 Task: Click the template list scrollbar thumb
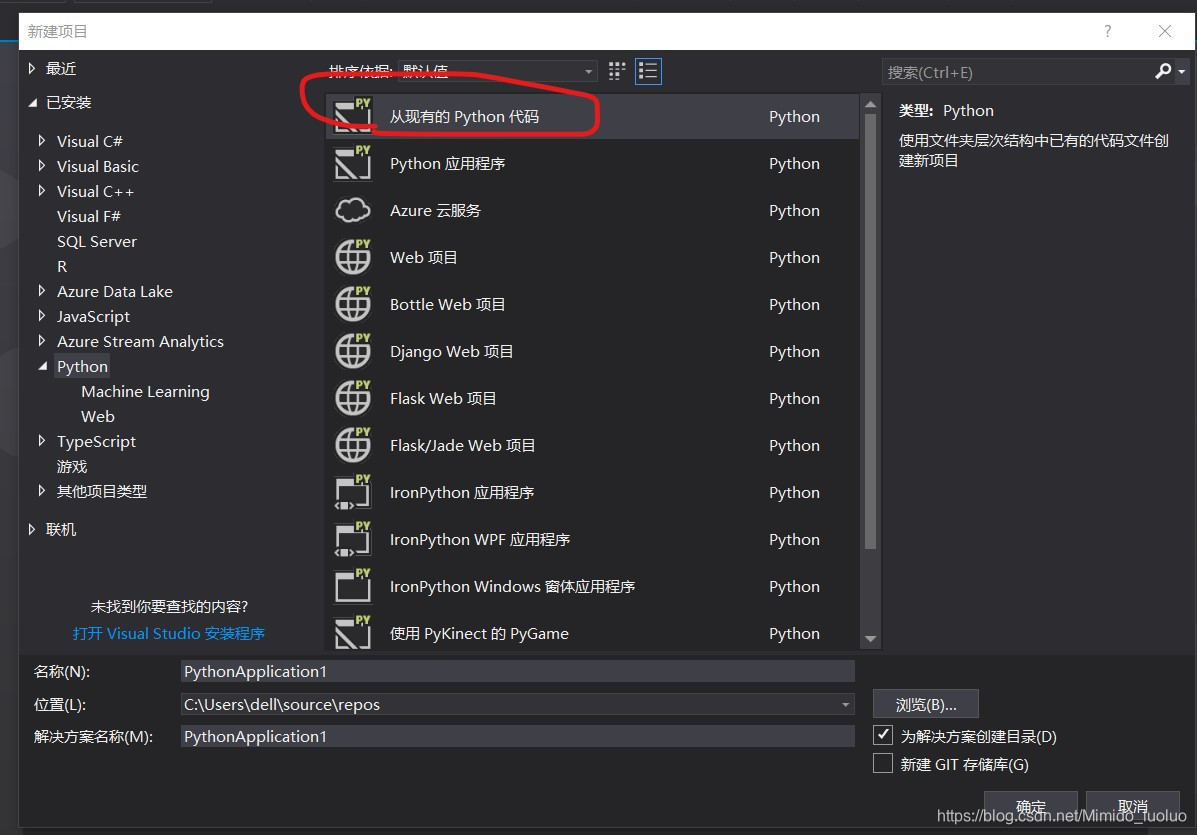click(x=870, y=331)
